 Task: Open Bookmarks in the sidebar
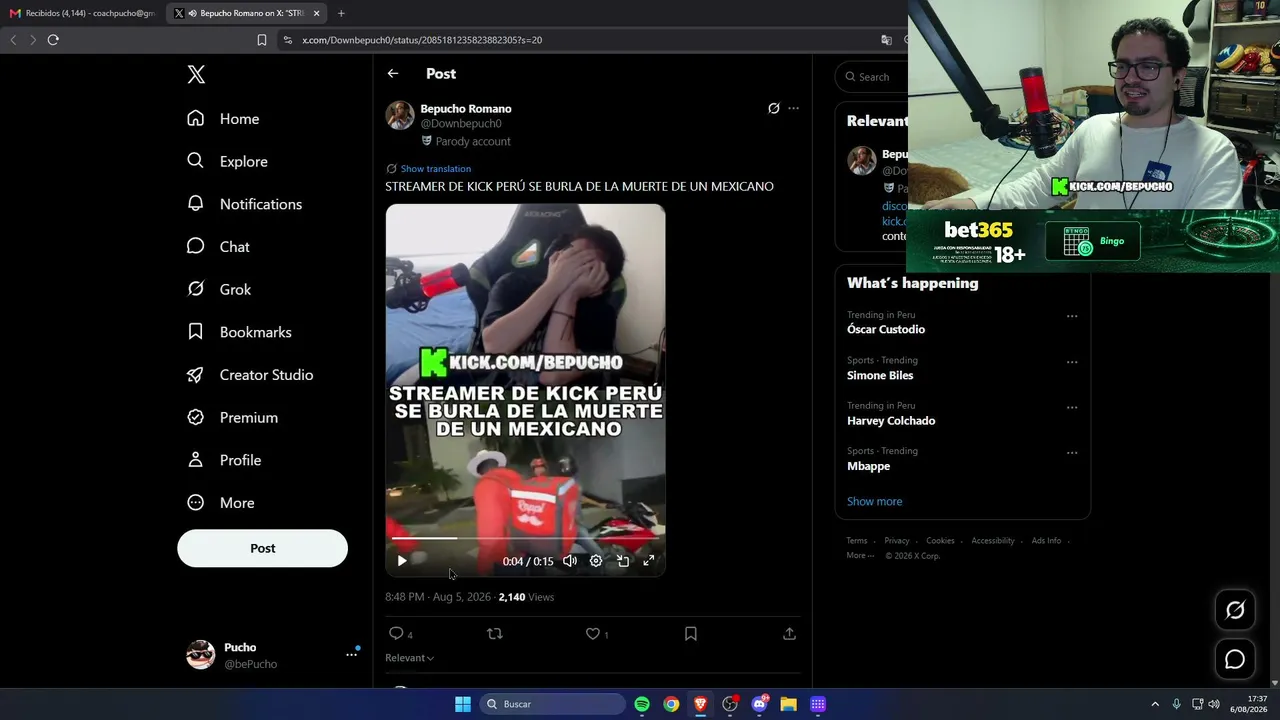point(239,332)
